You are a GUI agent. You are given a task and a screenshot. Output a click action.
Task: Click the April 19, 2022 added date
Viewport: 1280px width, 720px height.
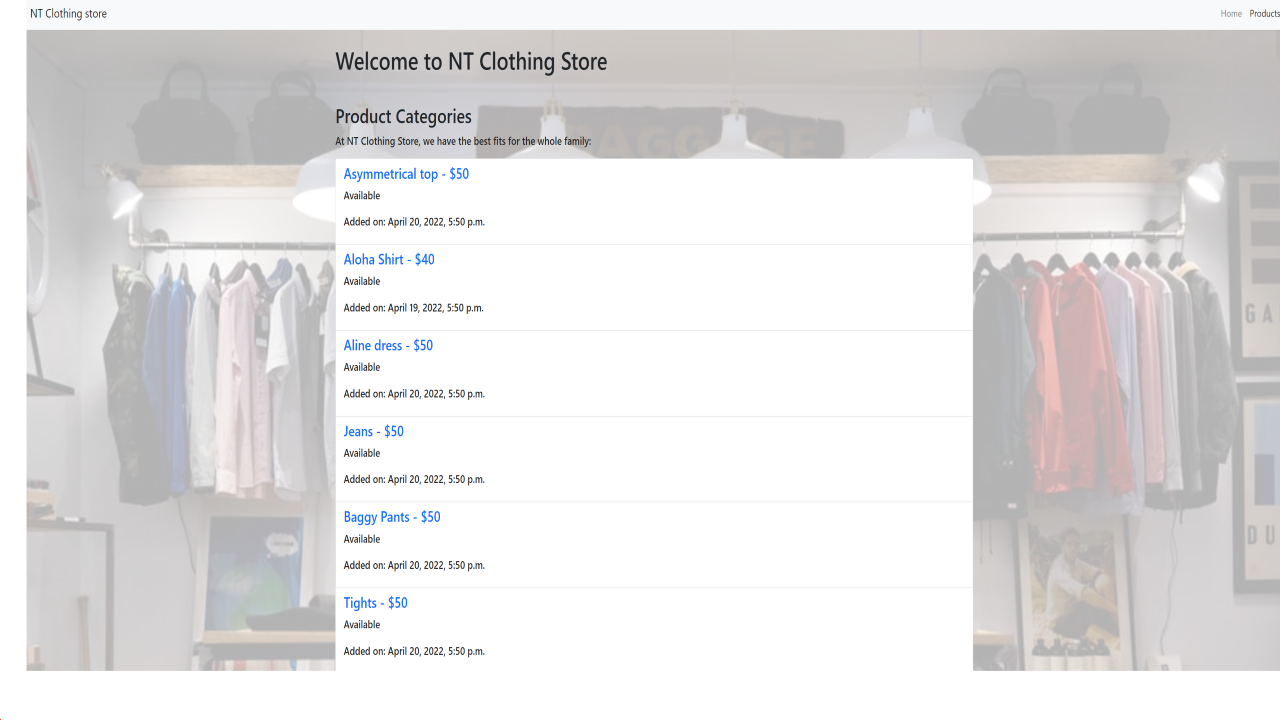[413, 308]
